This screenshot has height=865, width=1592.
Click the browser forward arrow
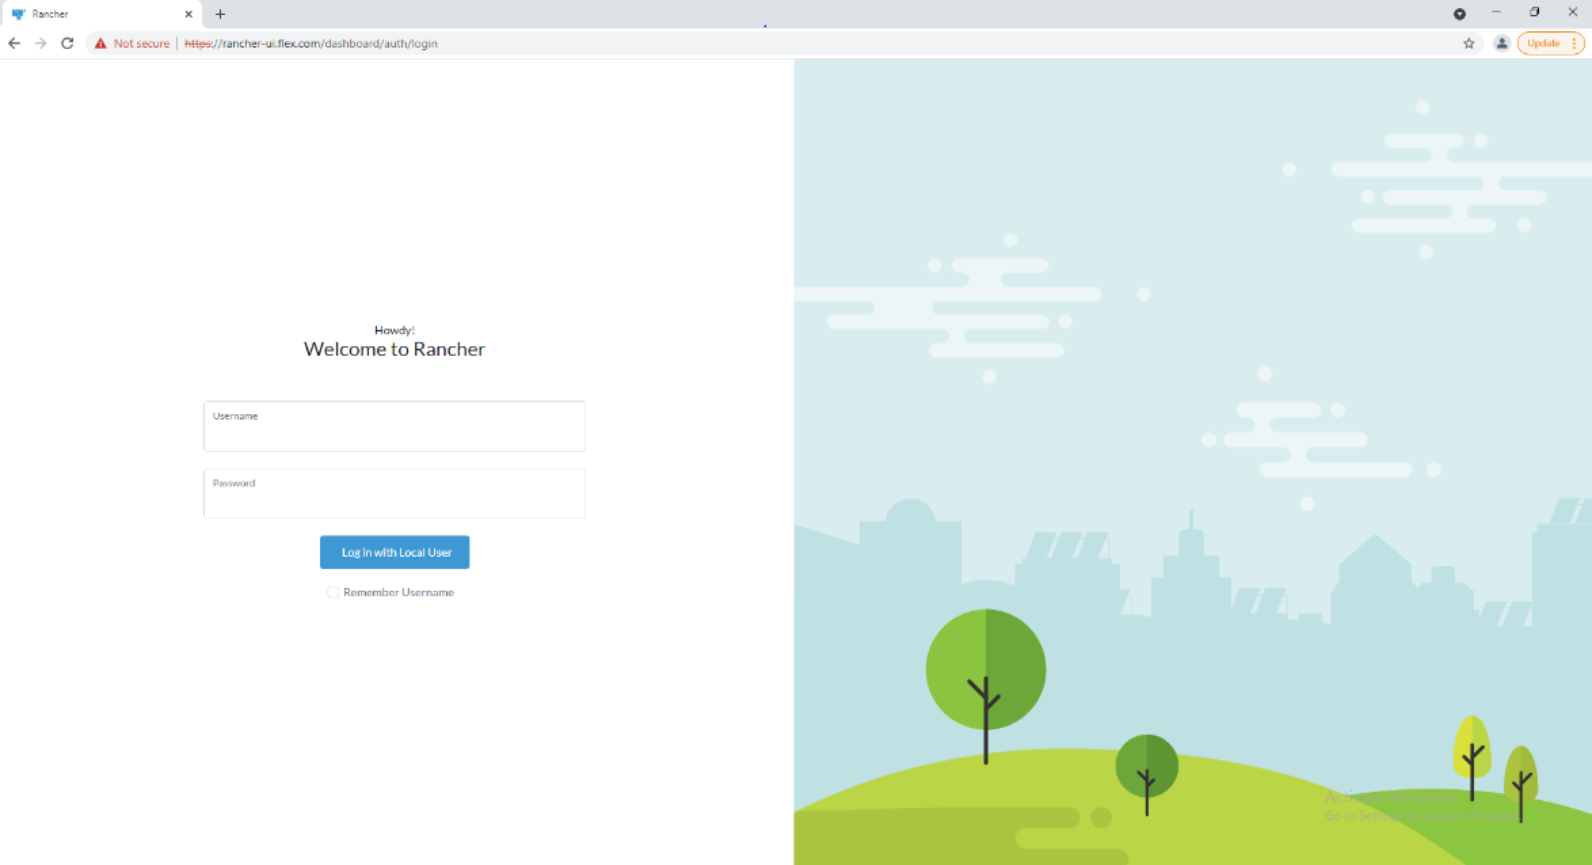(x=41, y=43)
